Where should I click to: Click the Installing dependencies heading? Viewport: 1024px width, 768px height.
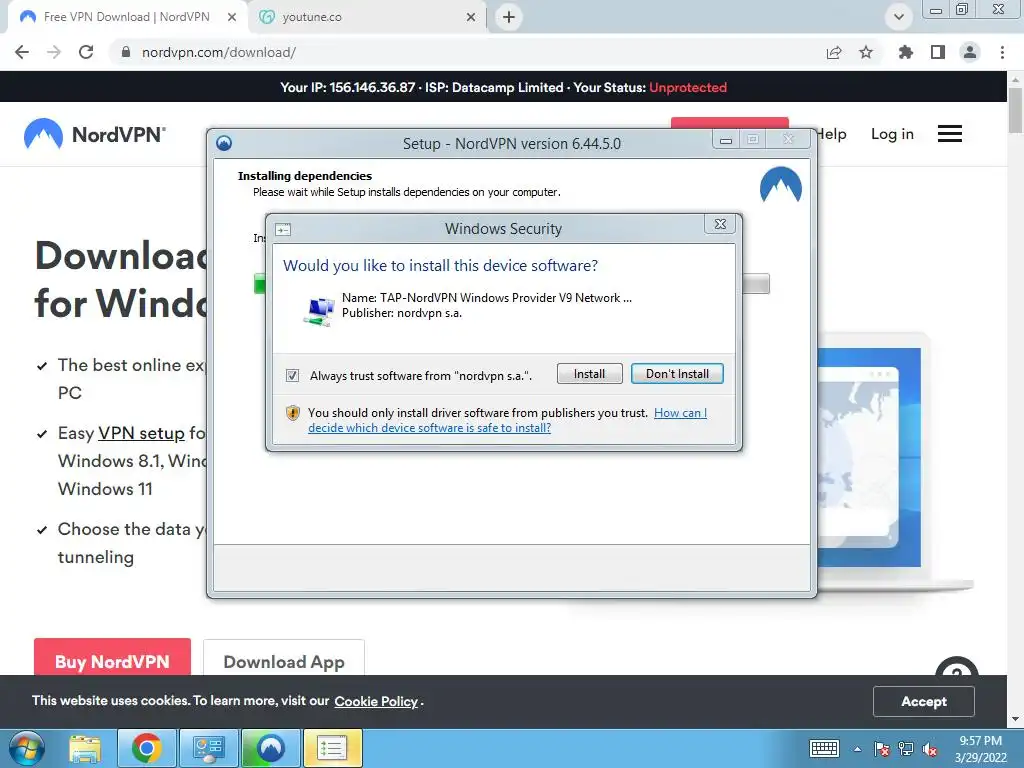coord(304,176)
